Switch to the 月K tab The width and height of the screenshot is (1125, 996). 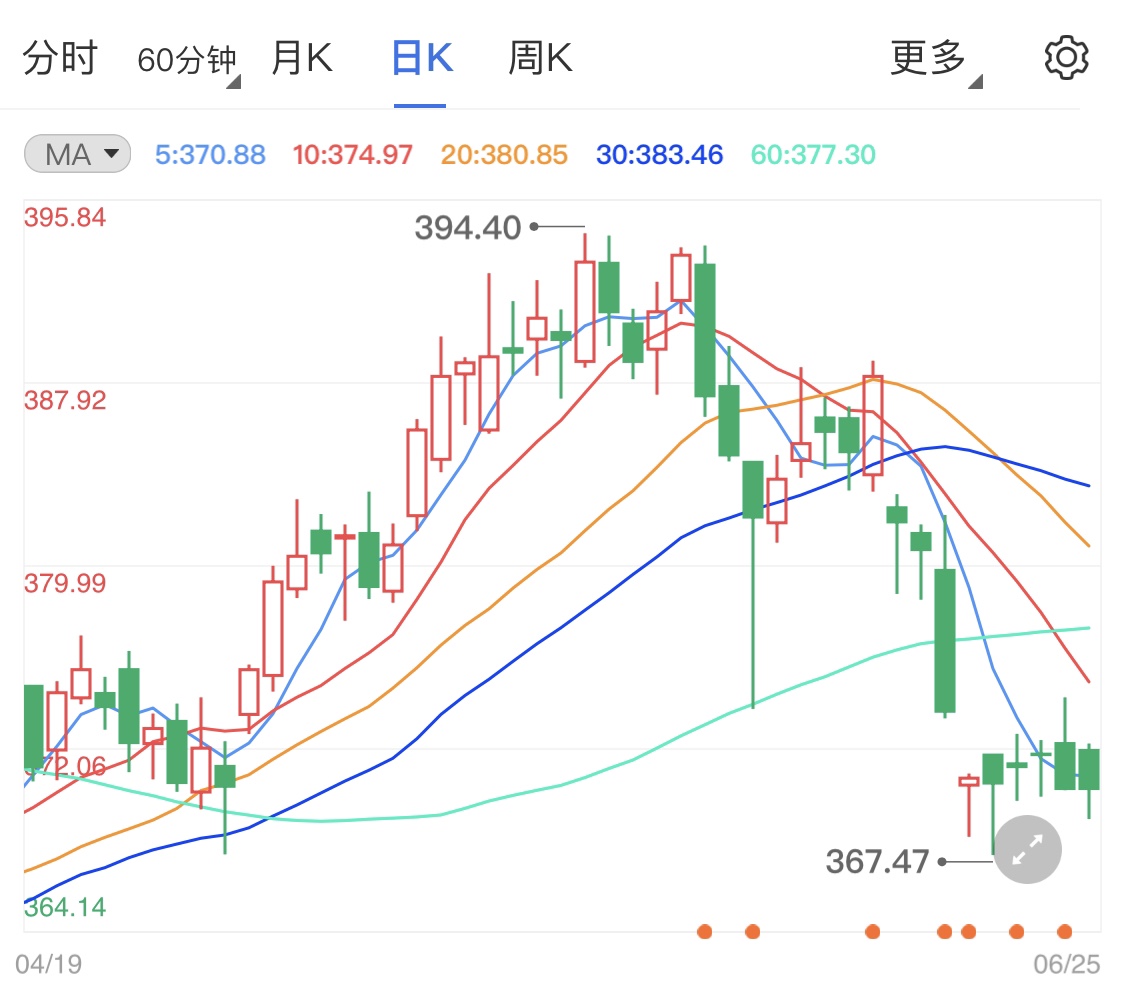pyautogui.click(x=302, y=58)
